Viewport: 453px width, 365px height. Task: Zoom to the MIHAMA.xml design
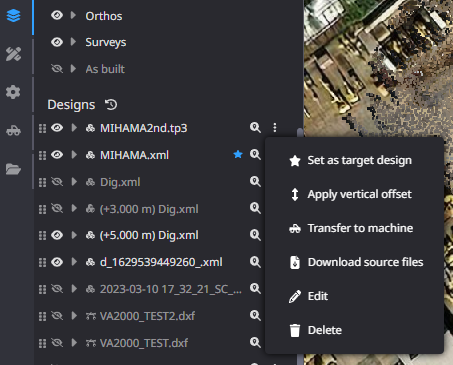(255, 154)
